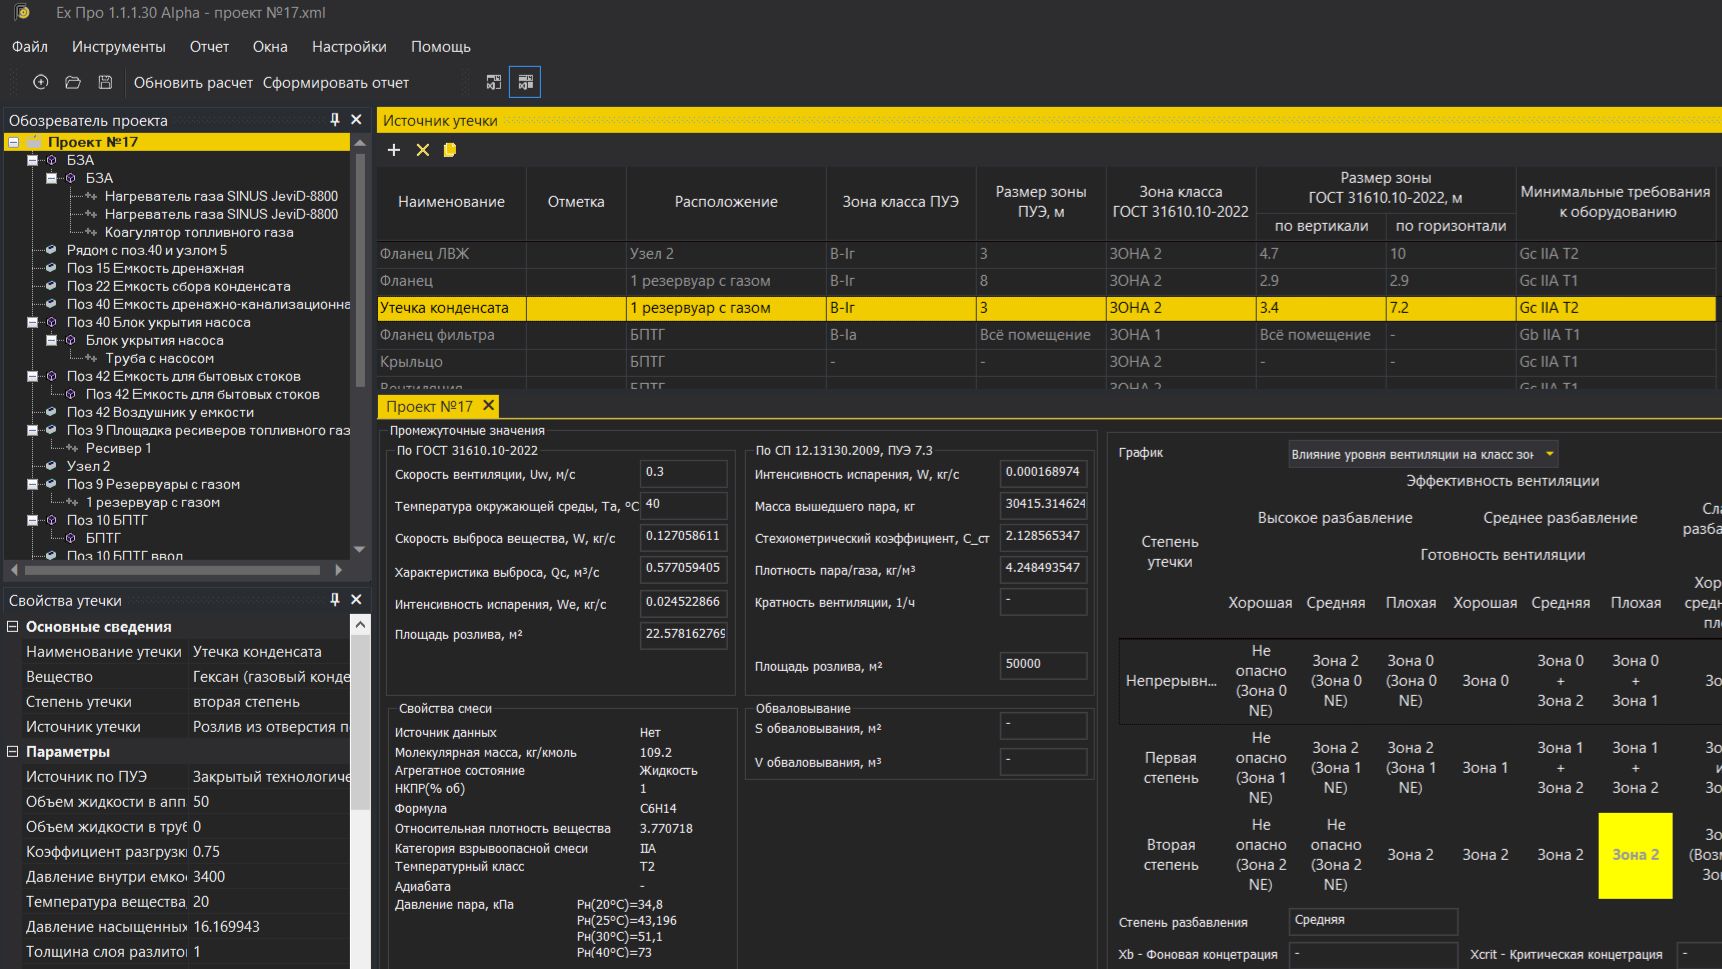The height and width of the screenshot is (969, 1722).
Task: Click the new project icon in toolbar
Action: tap(41, 82)
